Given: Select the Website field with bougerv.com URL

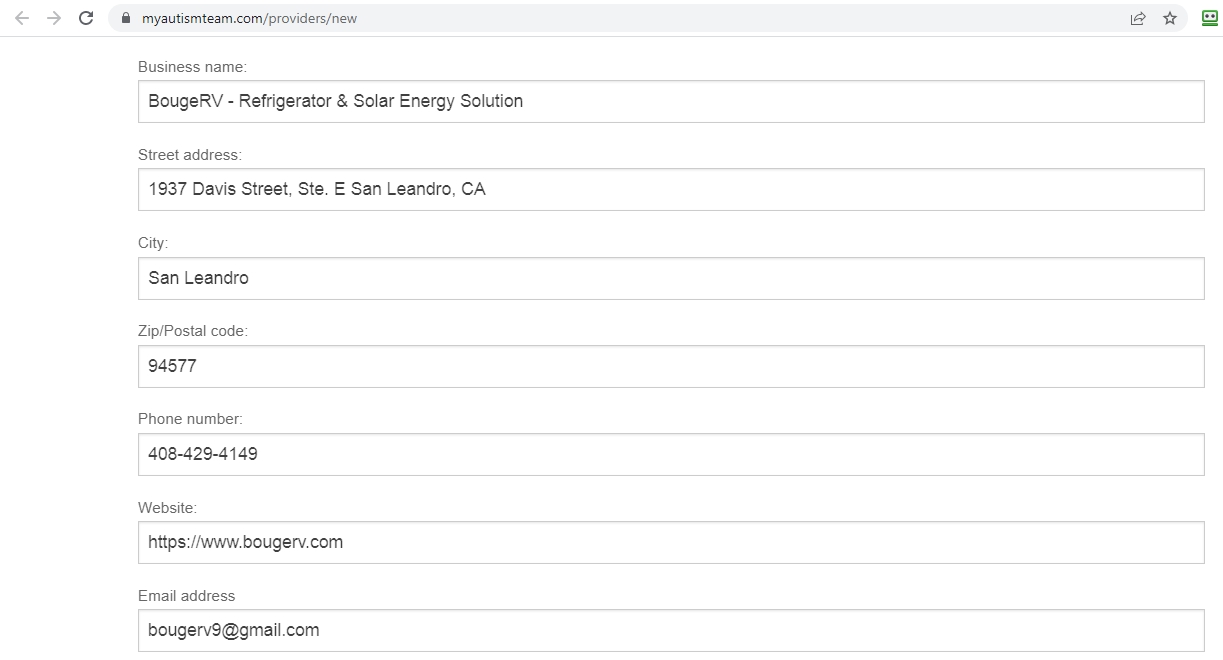Looking at the screenshot, I should [670, 542].
